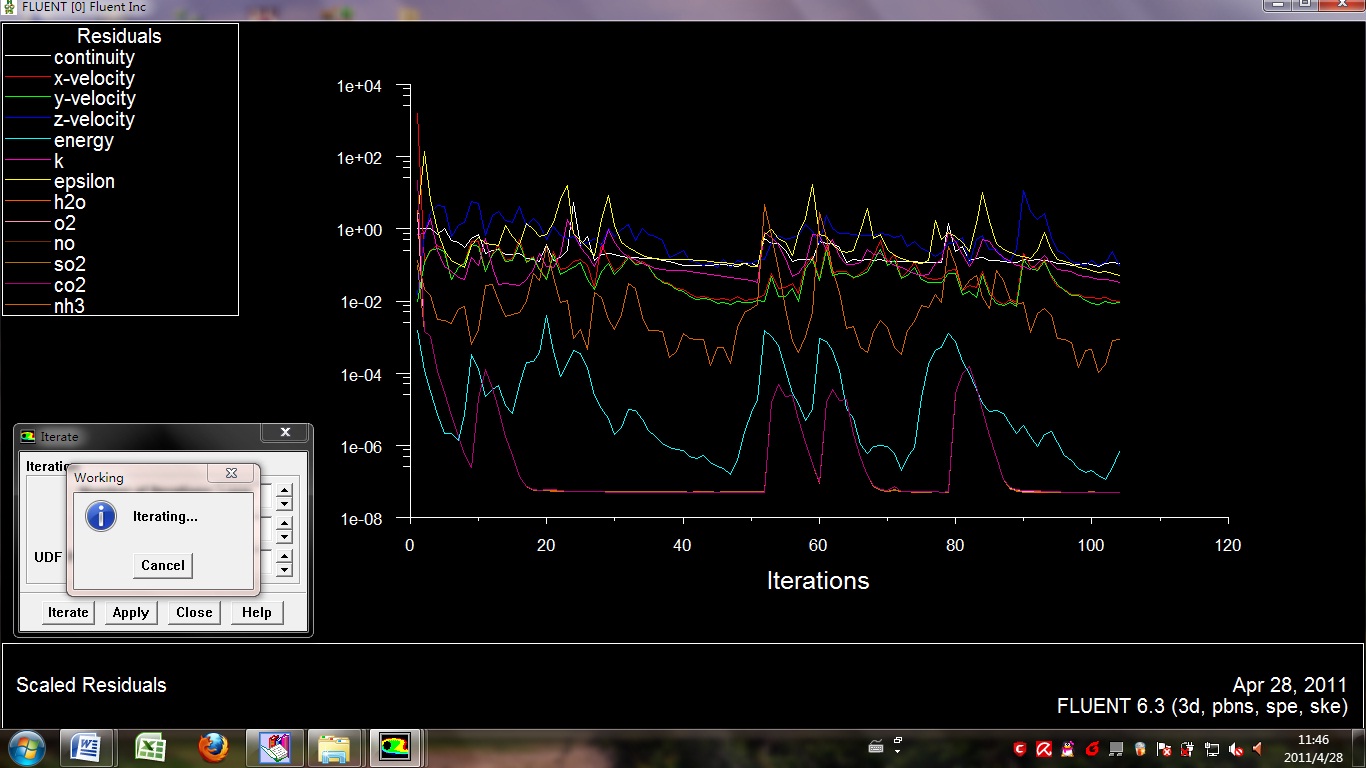Dismiss the Working dialog with its X button
The image size is (1366, 768).
[x=231, y=473]
